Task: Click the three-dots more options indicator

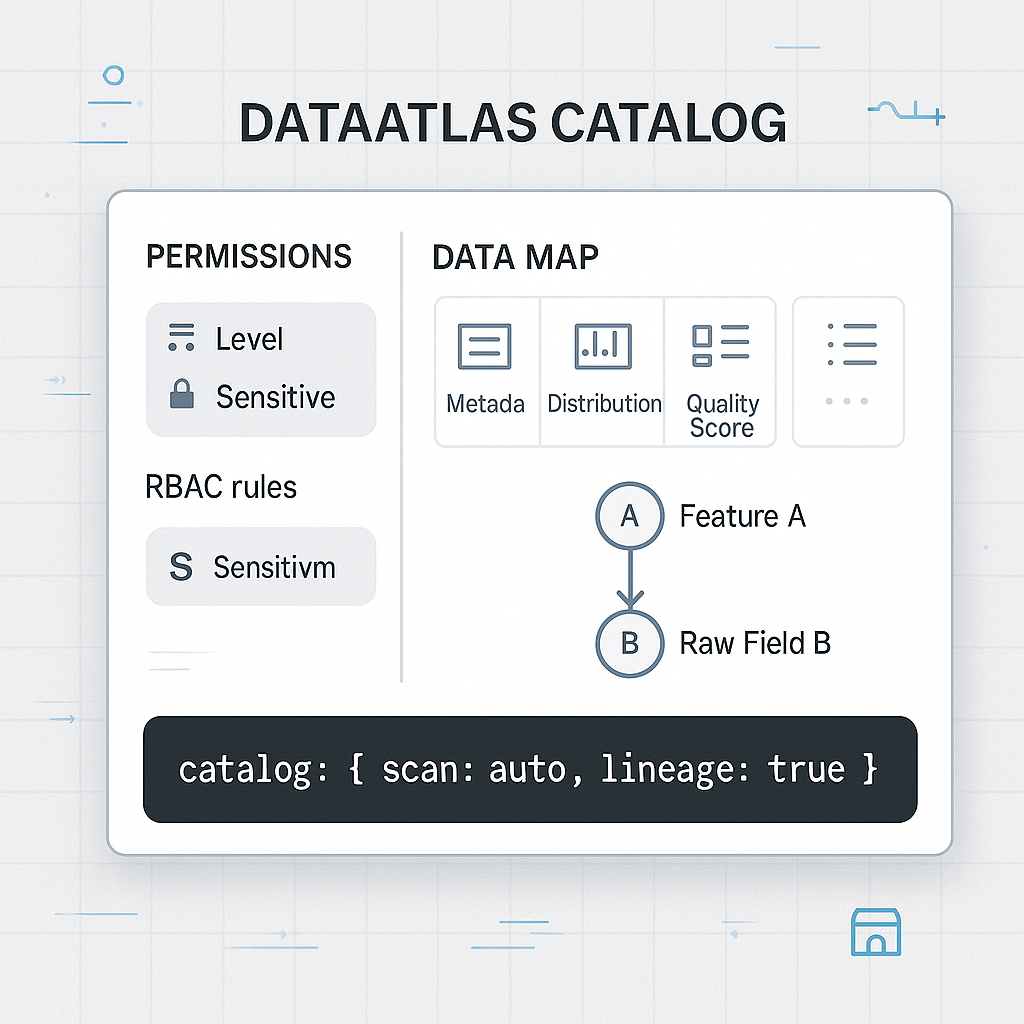Action: 847,401
